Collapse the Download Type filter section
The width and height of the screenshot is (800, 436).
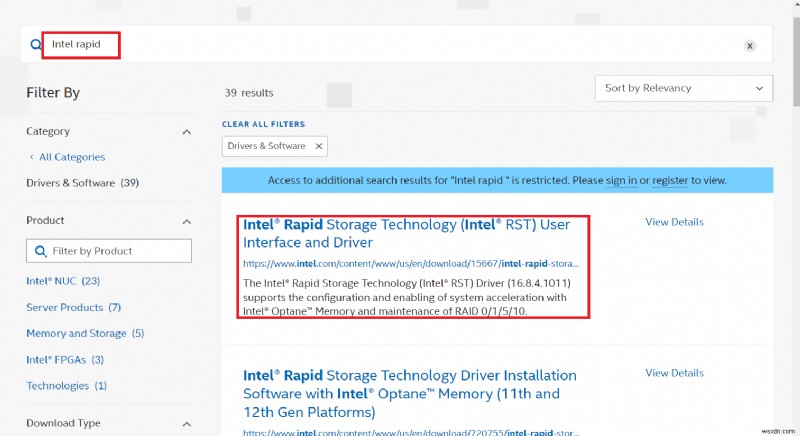(187, 424)
